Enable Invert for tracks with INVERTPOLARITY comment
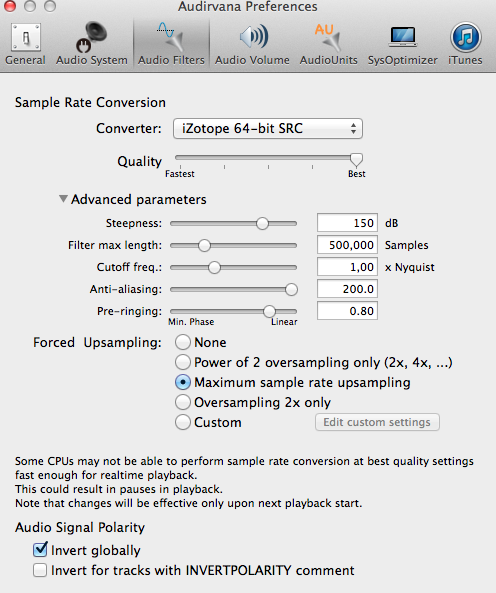Viewport: 496px width, 593px height. 40,570
